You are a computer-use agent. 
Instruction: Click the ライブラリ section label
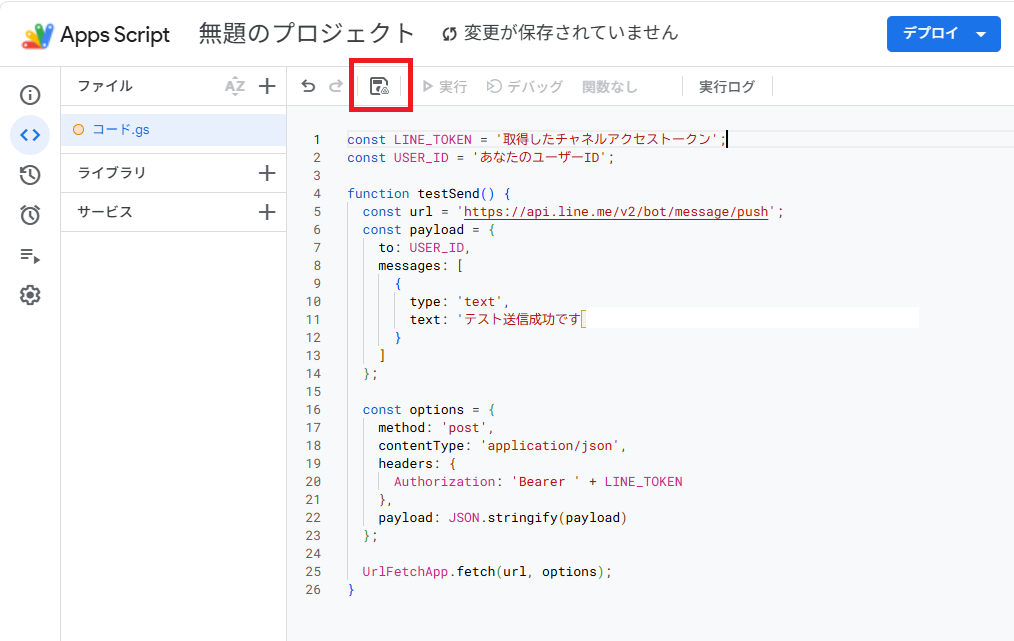click(112, 173)
